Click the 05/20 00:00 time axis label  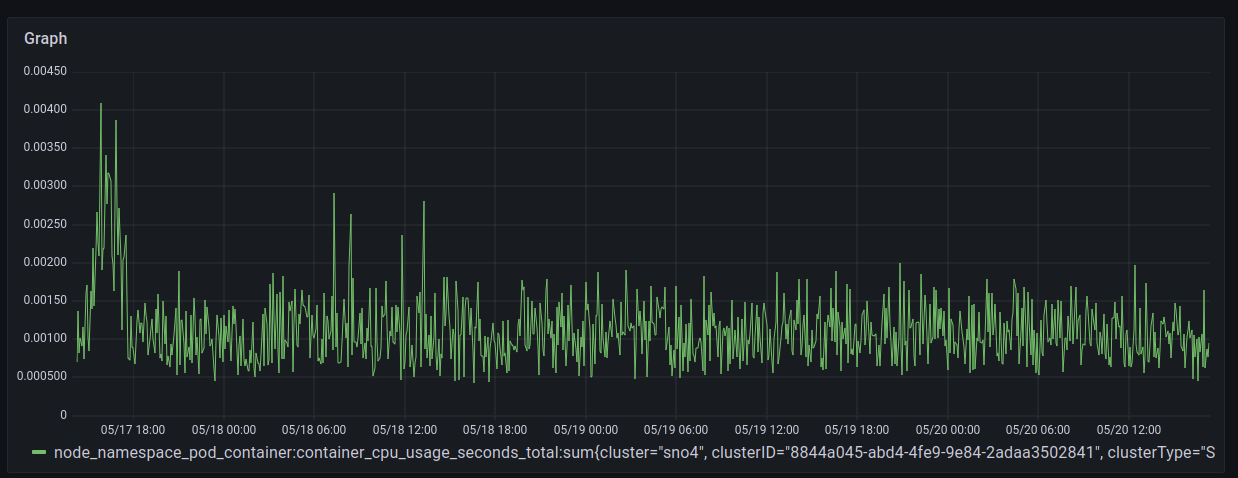pos(947,429)
